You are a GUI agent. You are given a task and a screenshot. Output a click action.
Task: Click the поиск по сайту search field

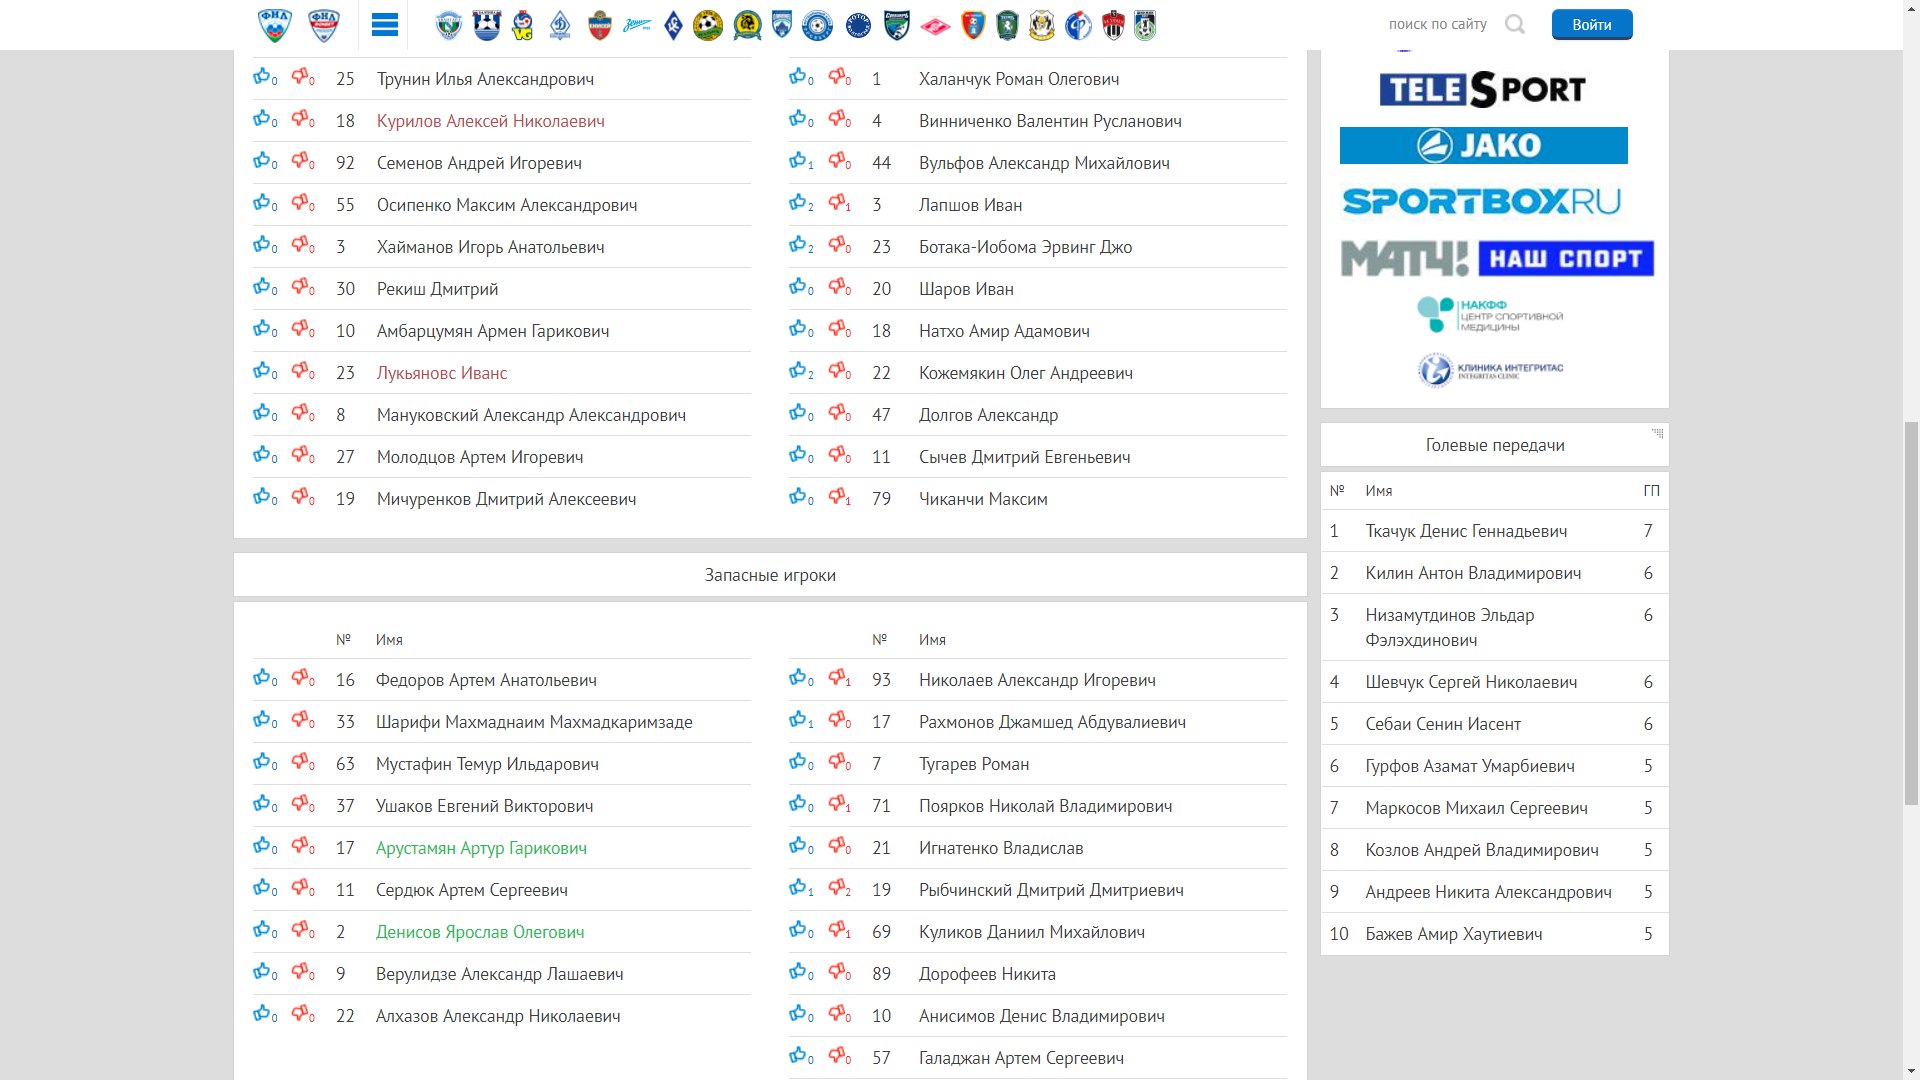[x=1437, y=24]
